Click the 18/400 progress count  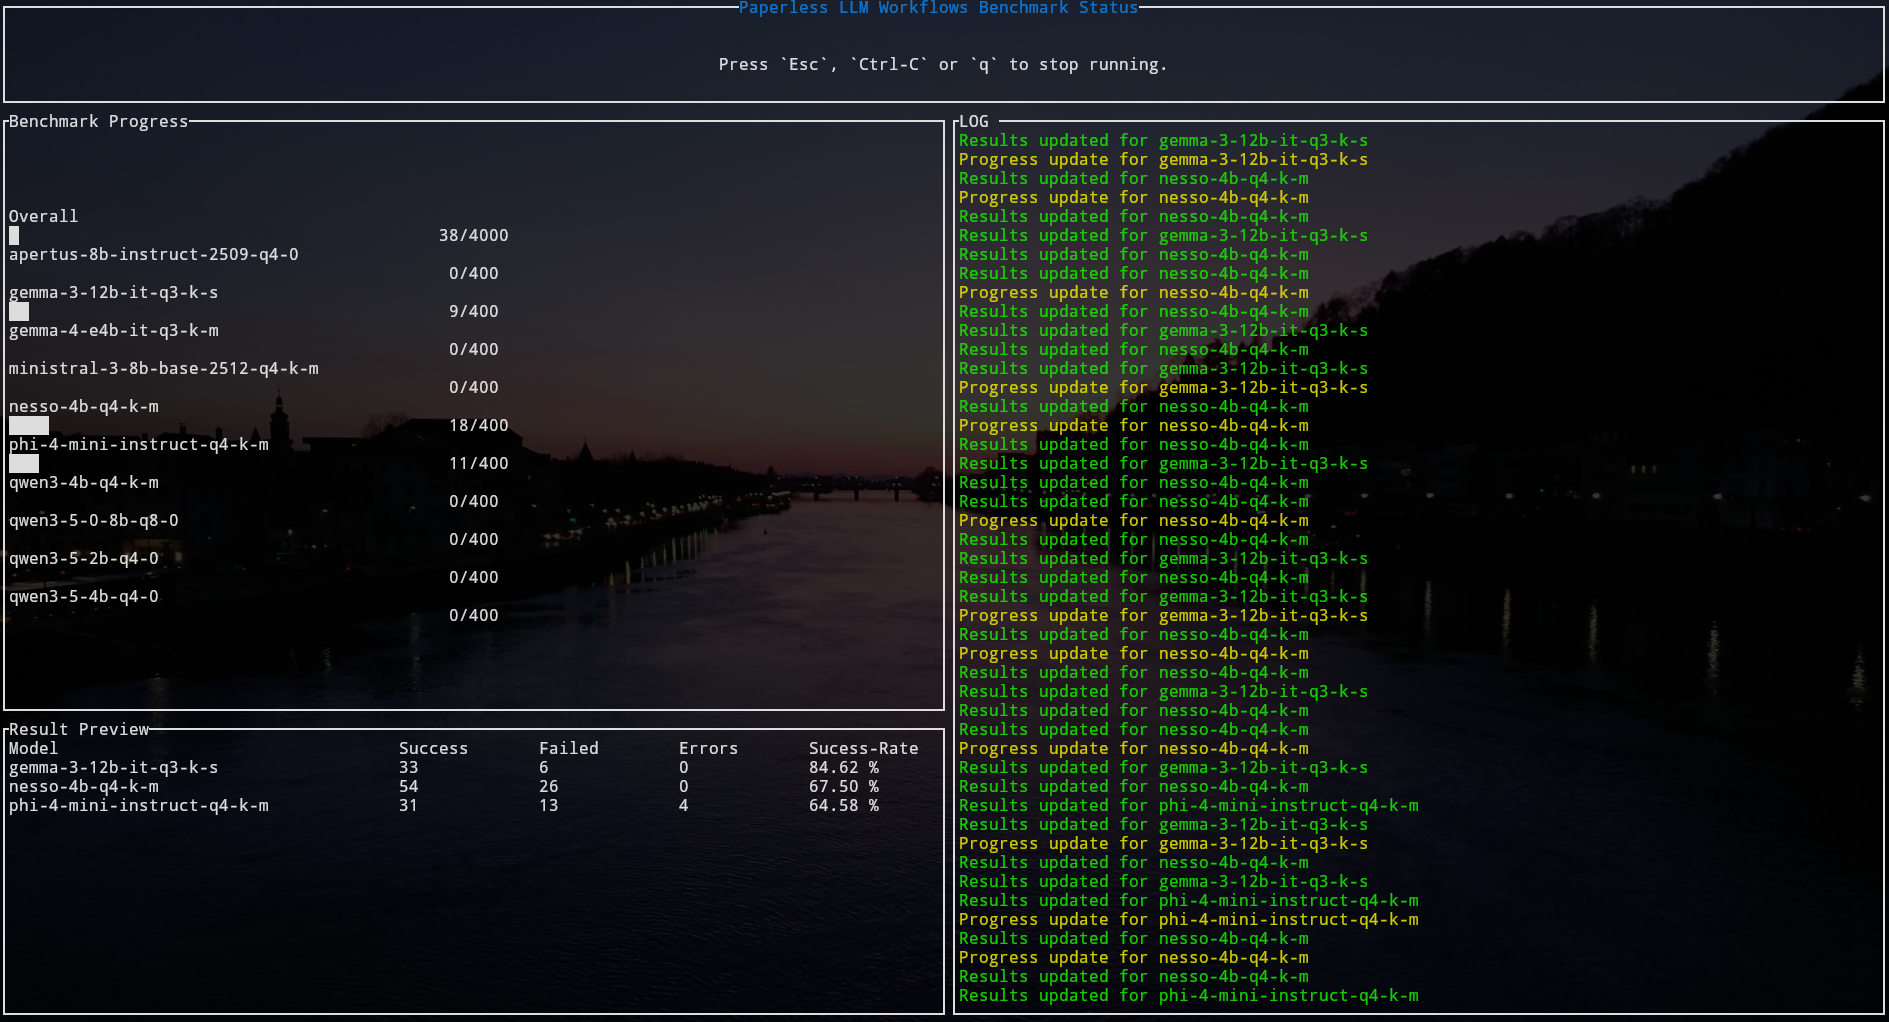click(x=478, y=426)
